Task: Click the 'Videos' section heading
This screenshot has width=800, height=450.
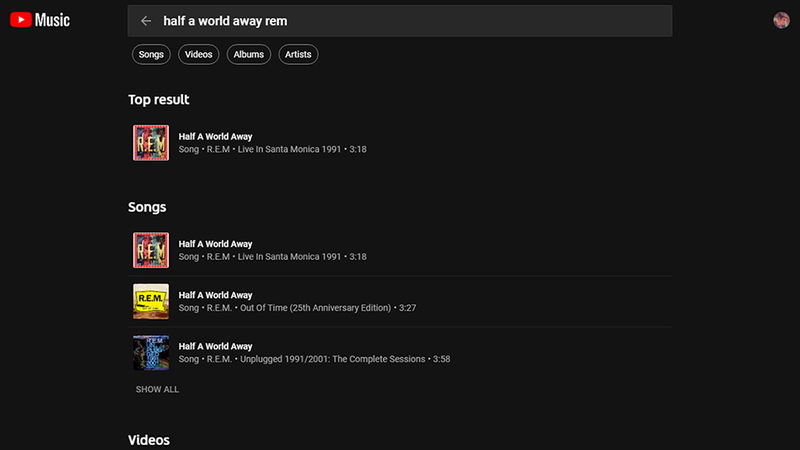Action: tap(149, 440)
